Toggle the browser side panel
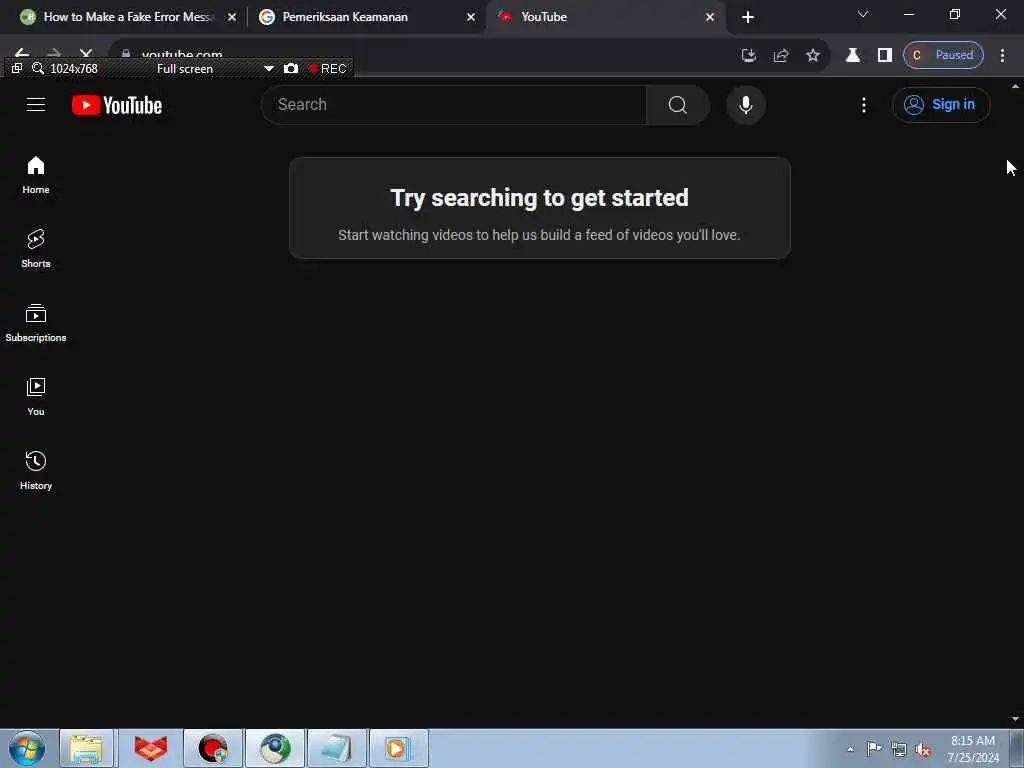1024x768 pixels. point(885,56)
